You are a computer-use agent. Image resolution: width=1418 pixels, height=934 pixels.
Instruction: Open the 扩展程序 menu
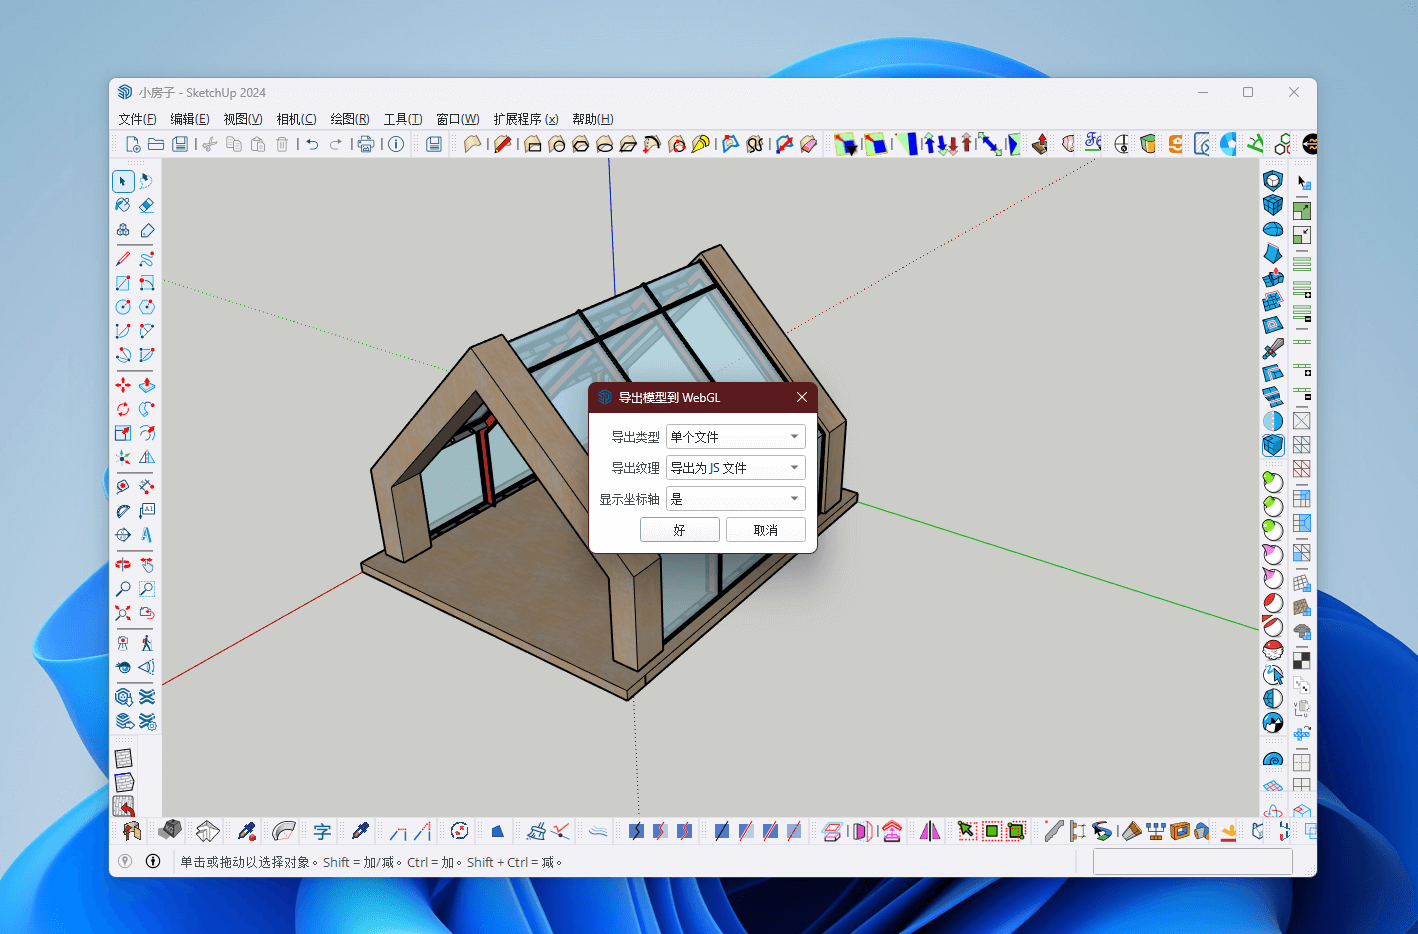pyautogui.click(x=525, y=119)
